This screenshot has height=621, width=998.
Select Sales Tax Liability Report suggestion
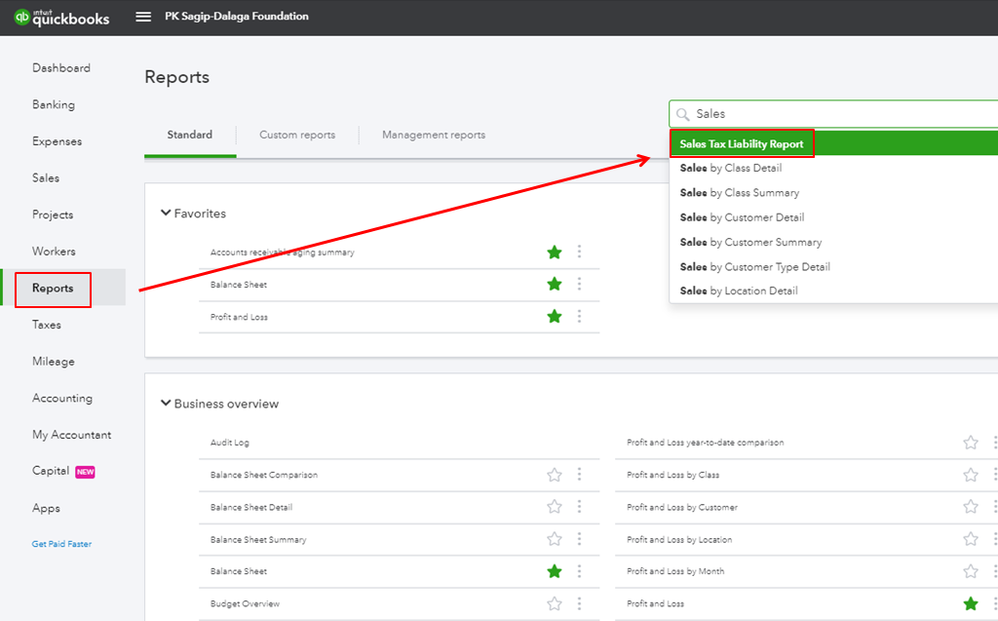click(741, 144)
